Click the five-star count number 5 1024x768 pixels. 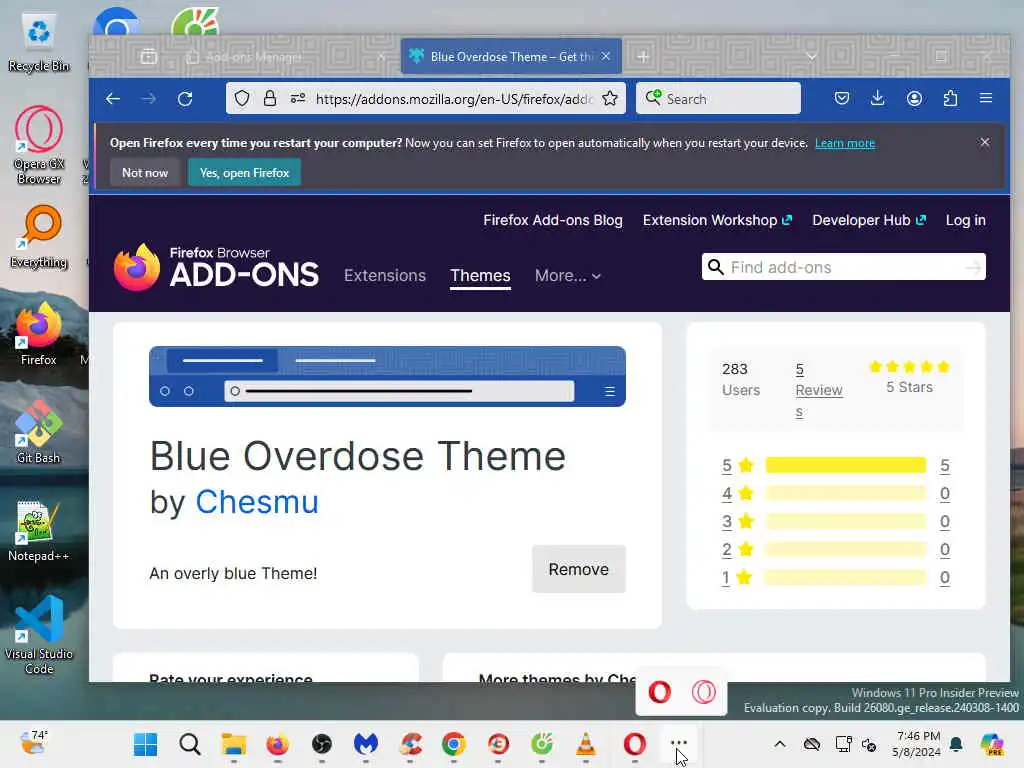coord(944,466)
